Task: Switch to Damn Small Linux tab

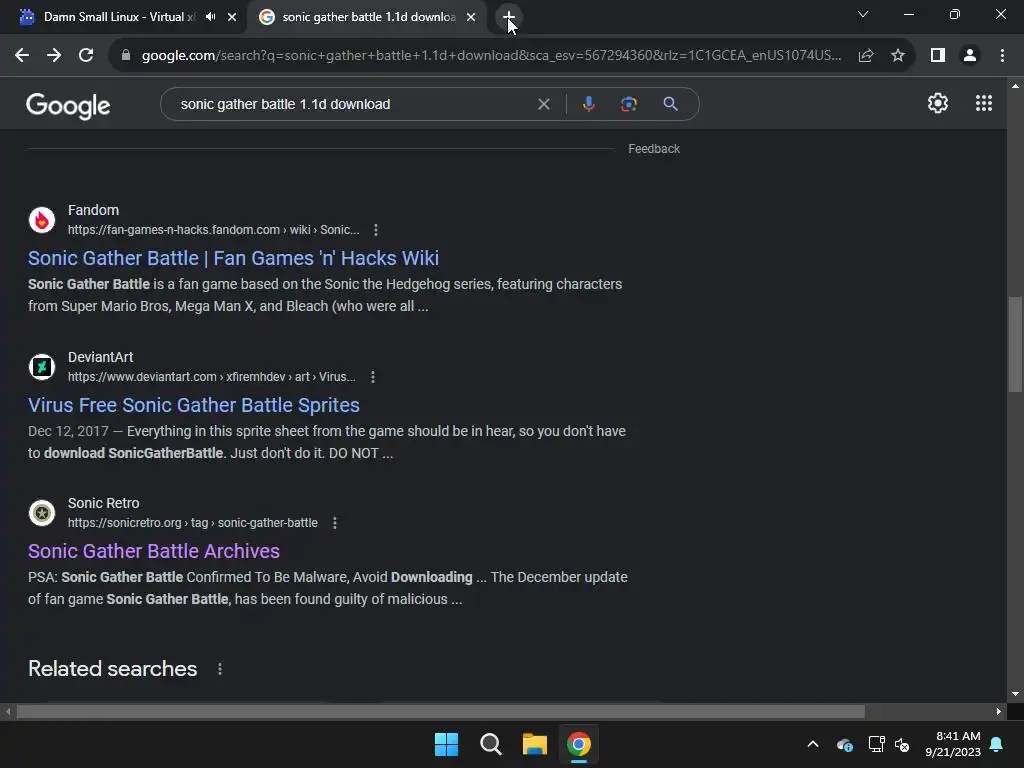Action: click(x=118, y=17)
